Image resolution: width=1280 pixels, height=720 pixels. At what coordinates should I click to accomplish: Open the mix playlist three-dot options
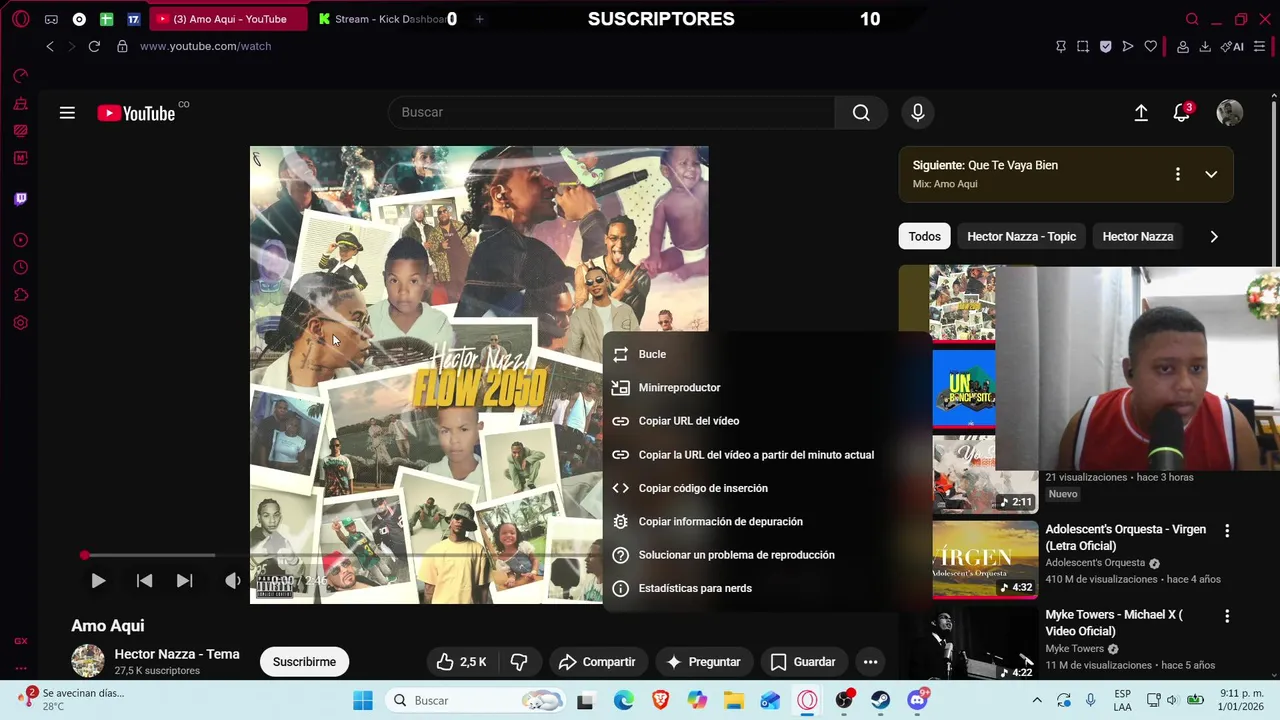tap(1177, 174)
